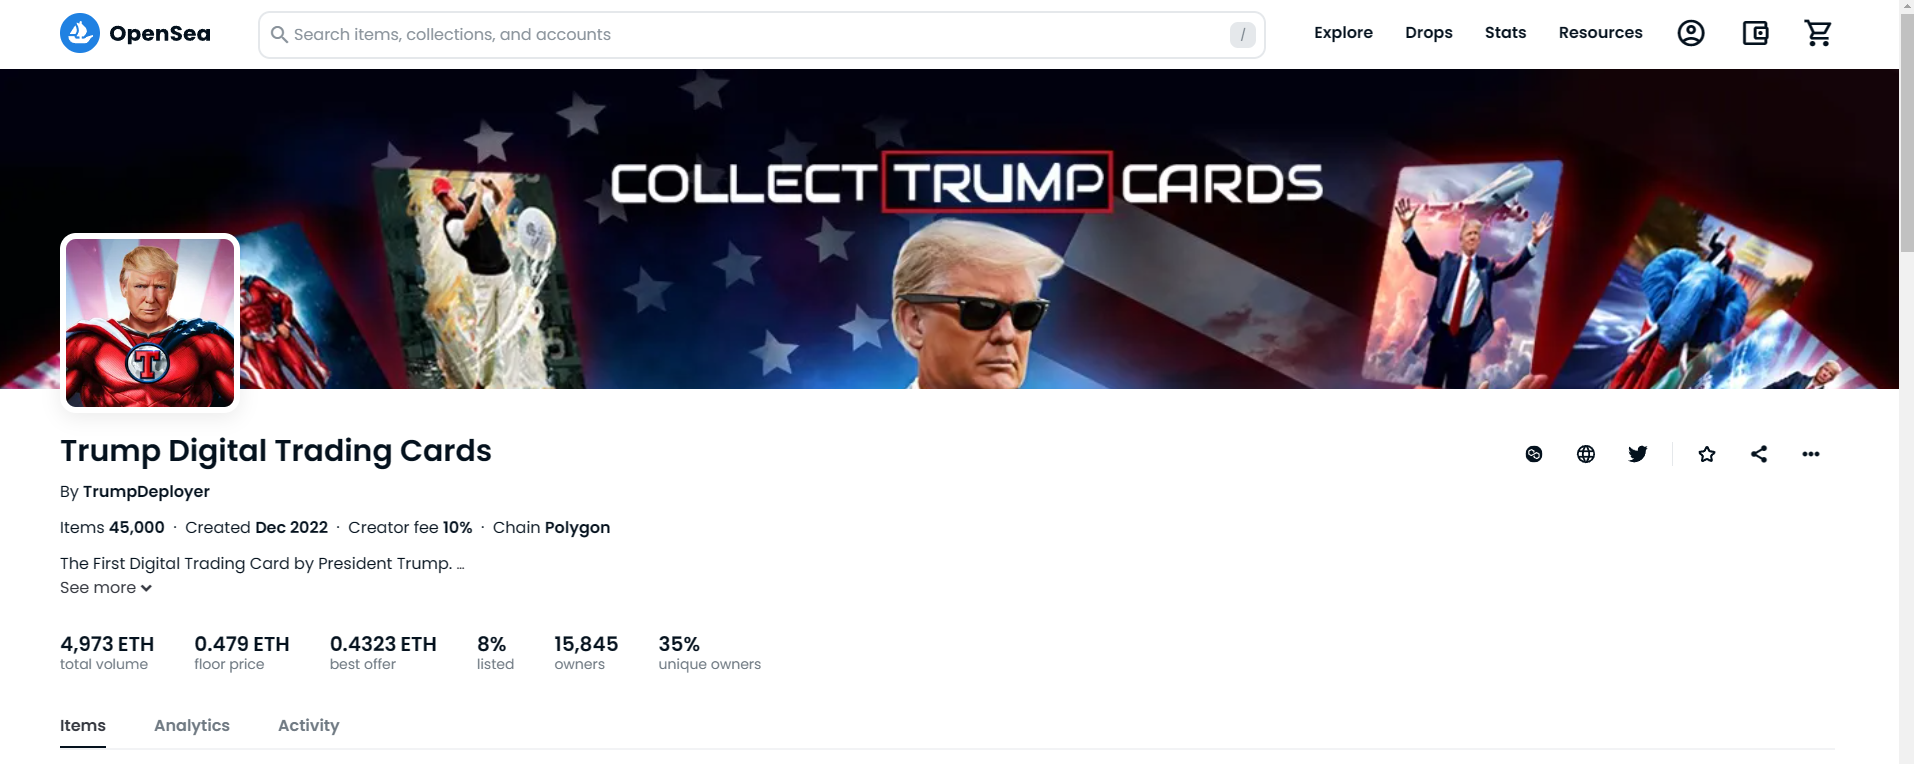The image size is (1914, 764).
Task: Open the collection's Twitter page
Action: coord(1638,454)
